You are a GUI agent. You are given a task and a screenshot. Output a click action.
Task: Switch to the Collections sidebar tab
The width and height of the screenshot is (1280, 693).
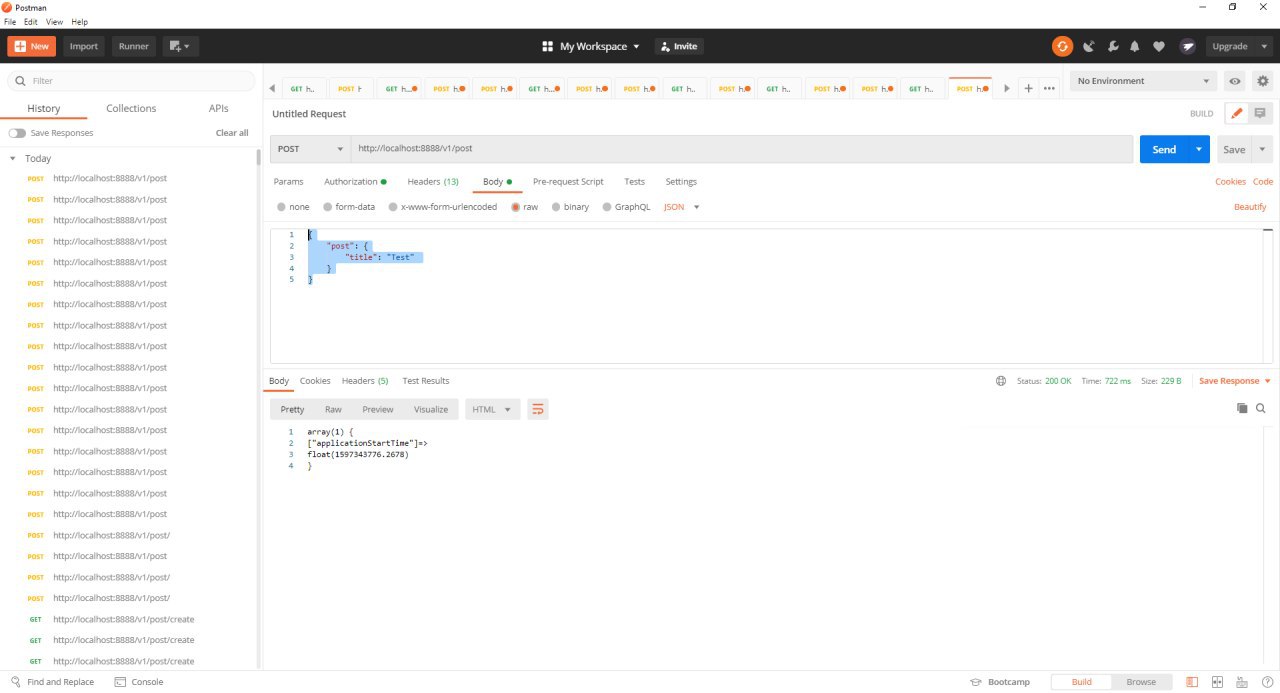[x=131, y=108]
